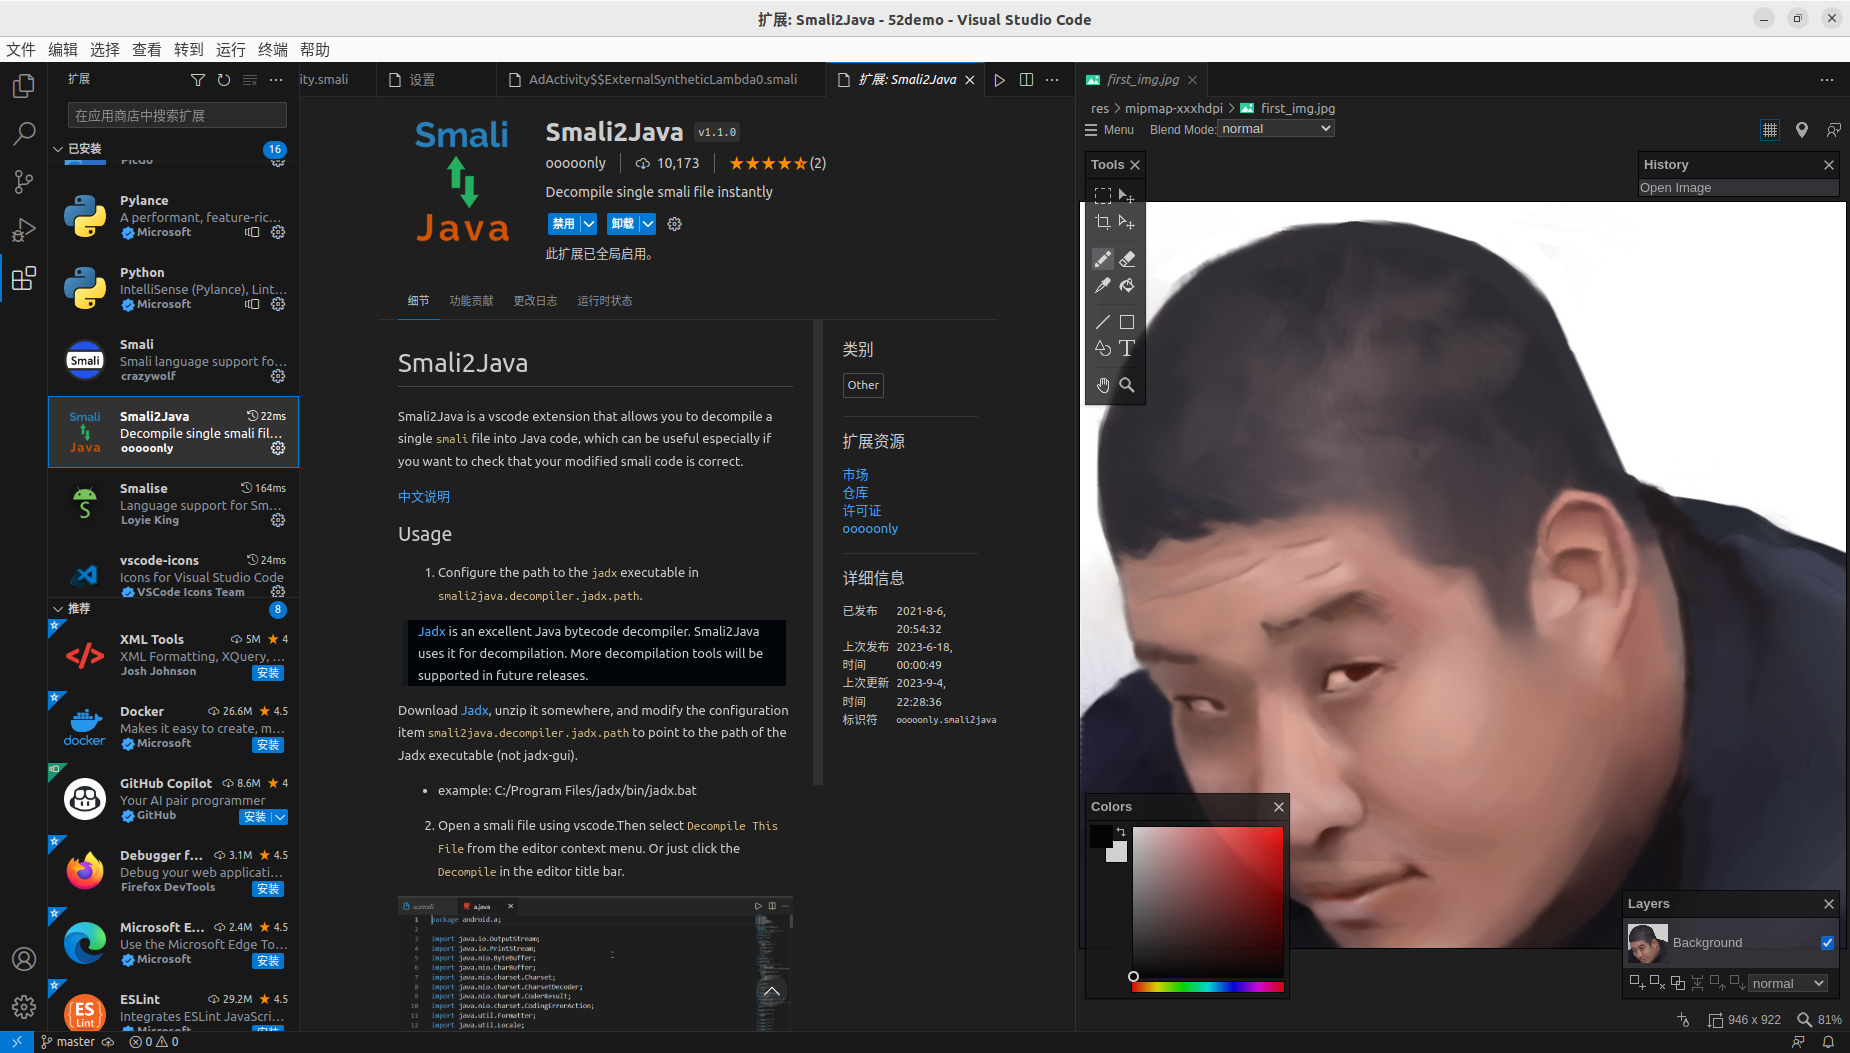The width and height of the screenshot is (1850, 1053).
Task: Click the Background layer thumbnail
Action: click(x=1647, y=943)
